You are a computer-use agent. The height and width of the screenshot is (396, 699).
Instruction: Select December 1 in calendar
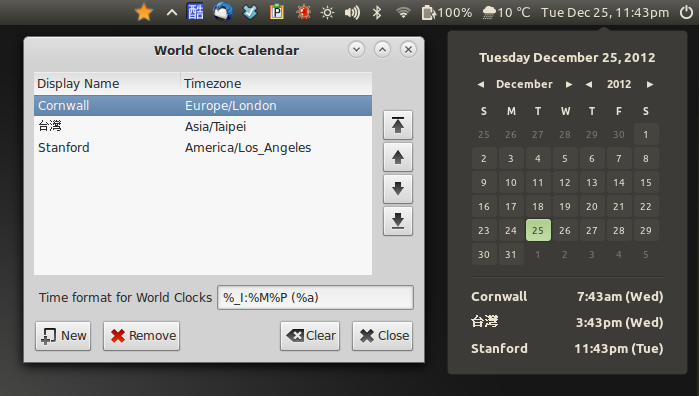646,134
